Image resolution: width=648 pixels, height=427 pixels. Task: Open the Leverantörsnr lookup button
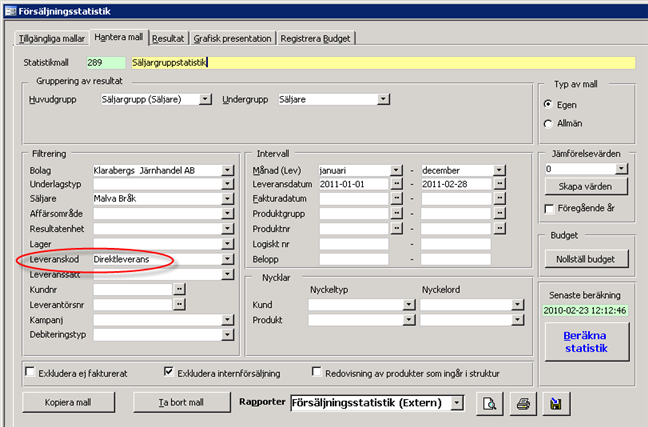click(x=179, y=304)
